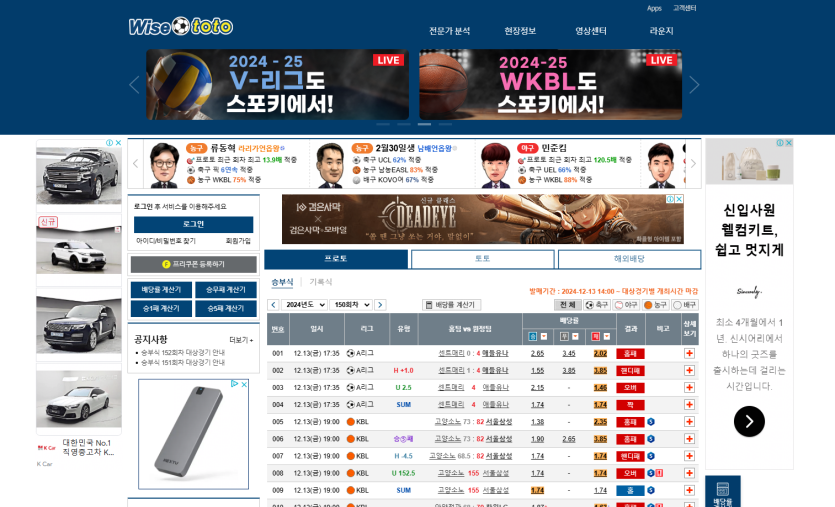Viewport: 835px width, 507px height.
Task: Switch to the 해외배당 tab
Action: 629,259
